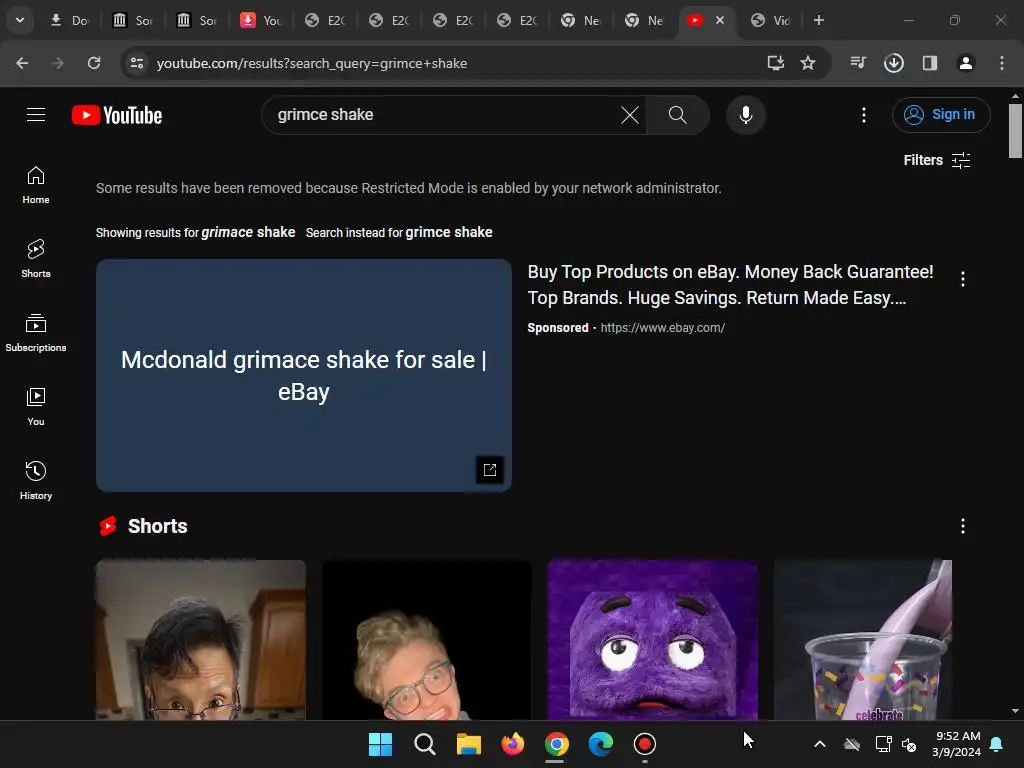Screen dimensions: 1024x768
Task: Go to Home in the sidebar
Action: 36,185
